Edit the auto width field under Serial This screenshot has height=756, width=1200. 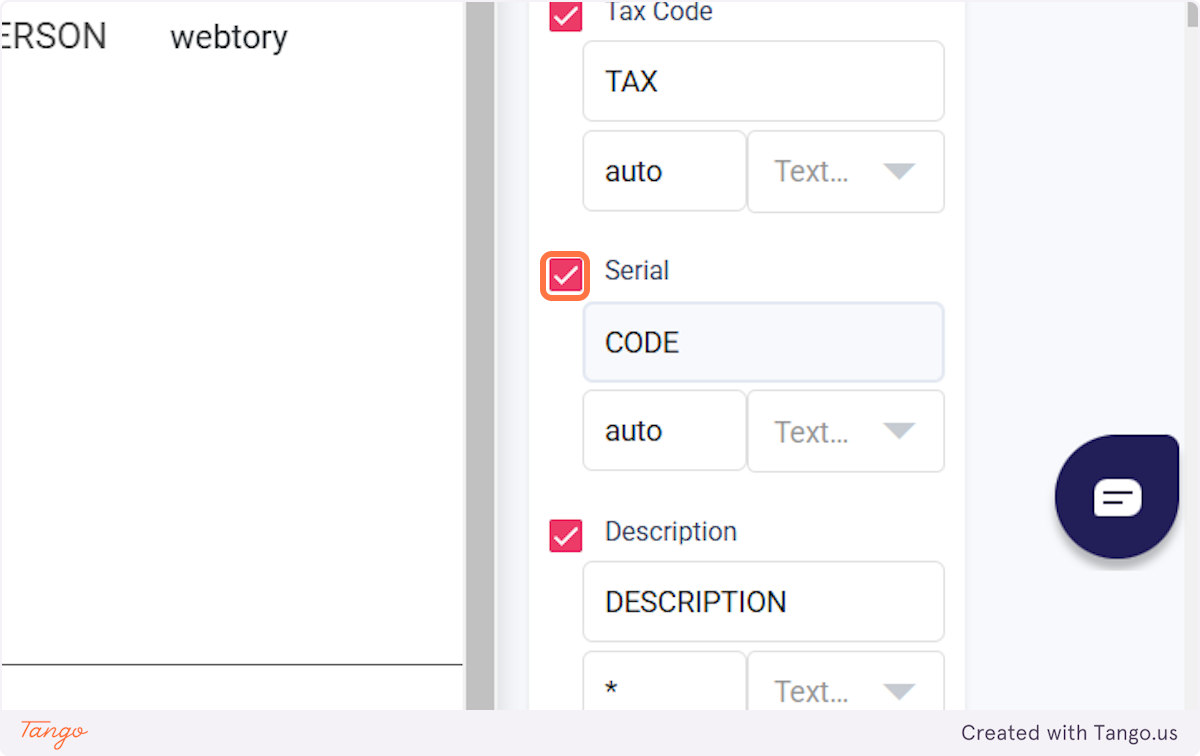665,431
